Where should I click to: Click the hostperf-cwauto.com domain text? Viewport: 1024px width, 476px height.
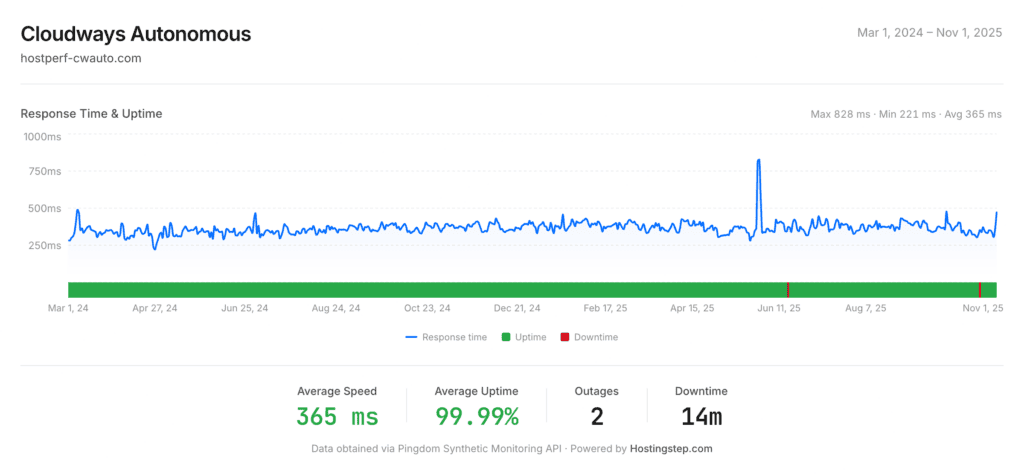(81, 58)
